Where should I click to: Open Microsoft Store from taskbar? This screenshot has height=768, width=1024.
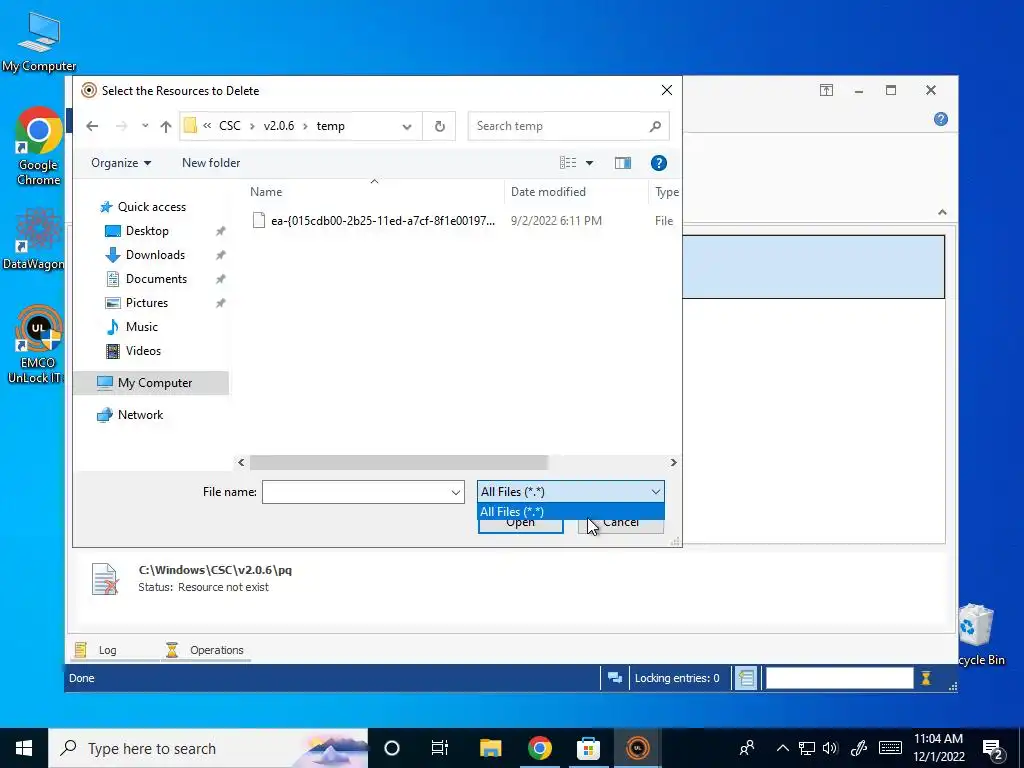(588, 748)
